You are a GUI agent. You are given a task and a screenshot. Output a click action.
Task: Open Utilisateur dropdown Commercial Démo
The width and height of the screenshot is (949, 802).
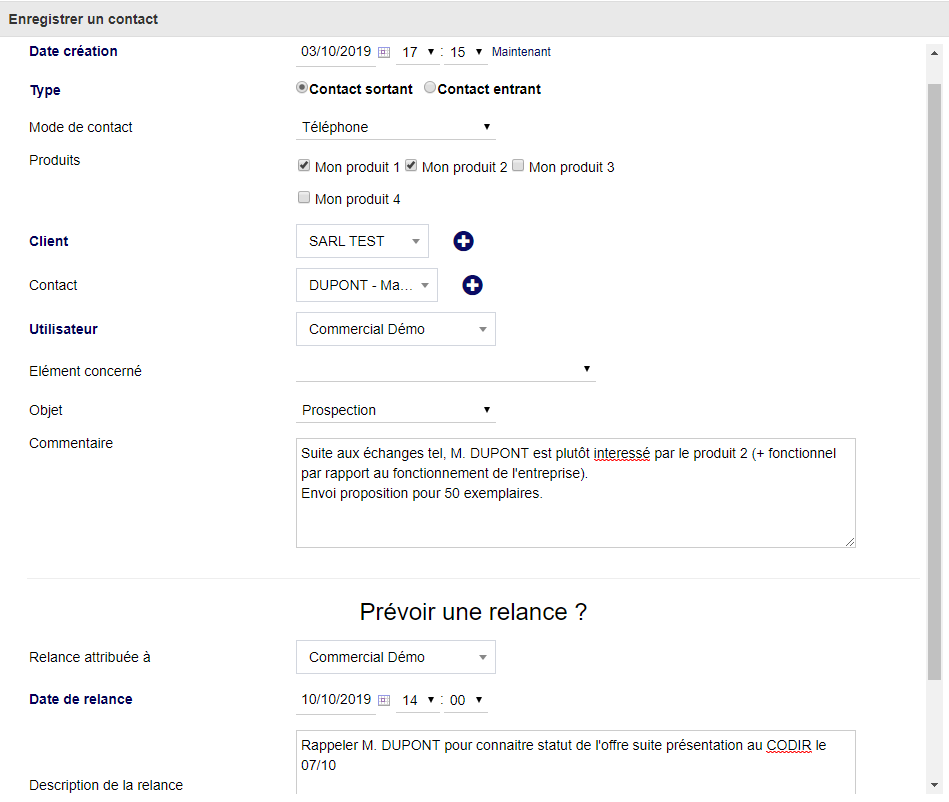click(396, 329)
